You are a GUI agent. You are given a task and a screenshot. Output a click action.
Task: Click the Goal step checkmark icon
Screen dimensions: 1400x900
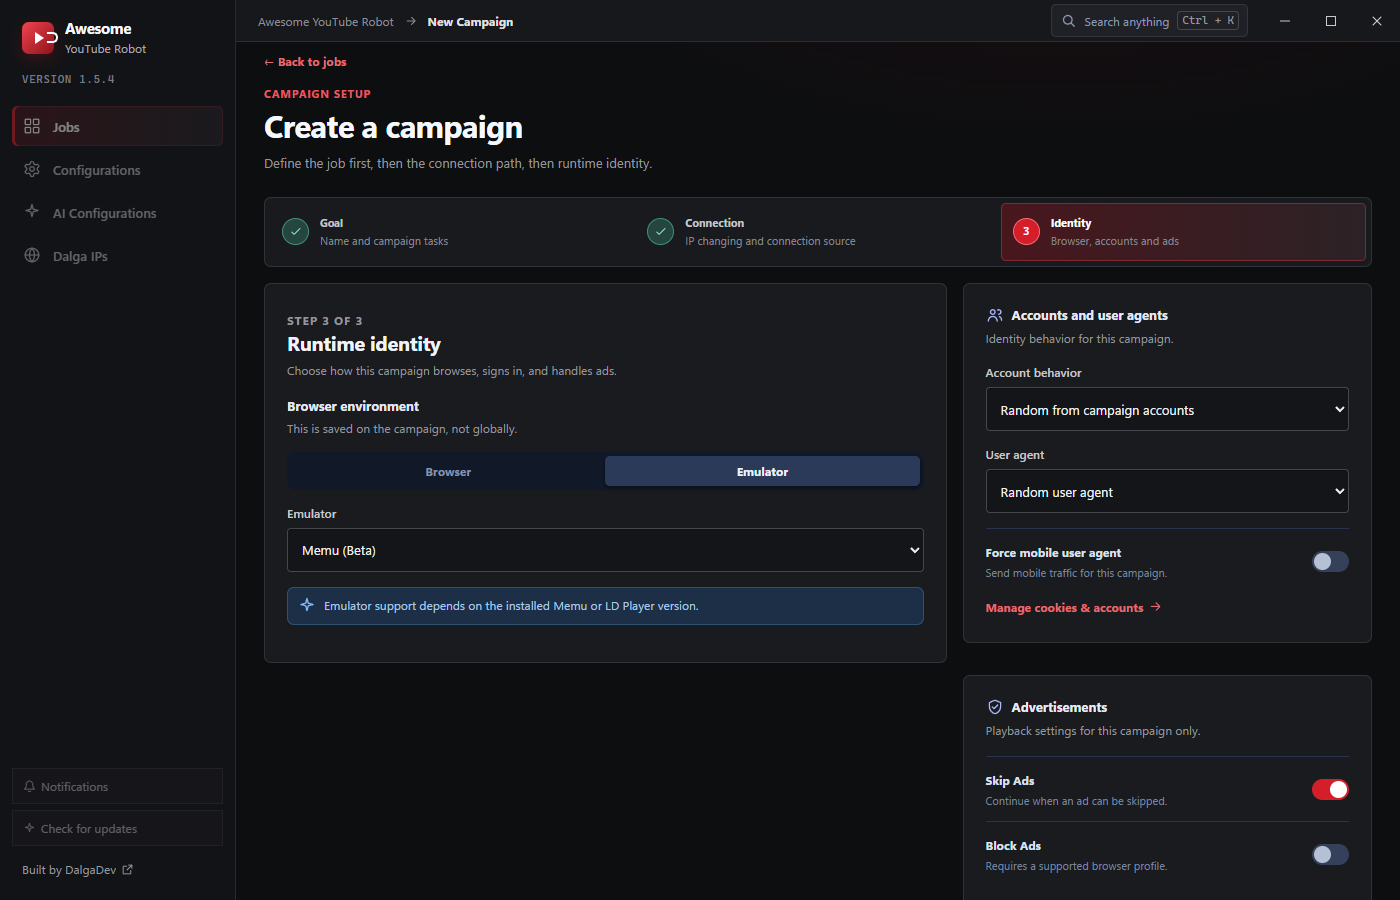coord(295,232)
